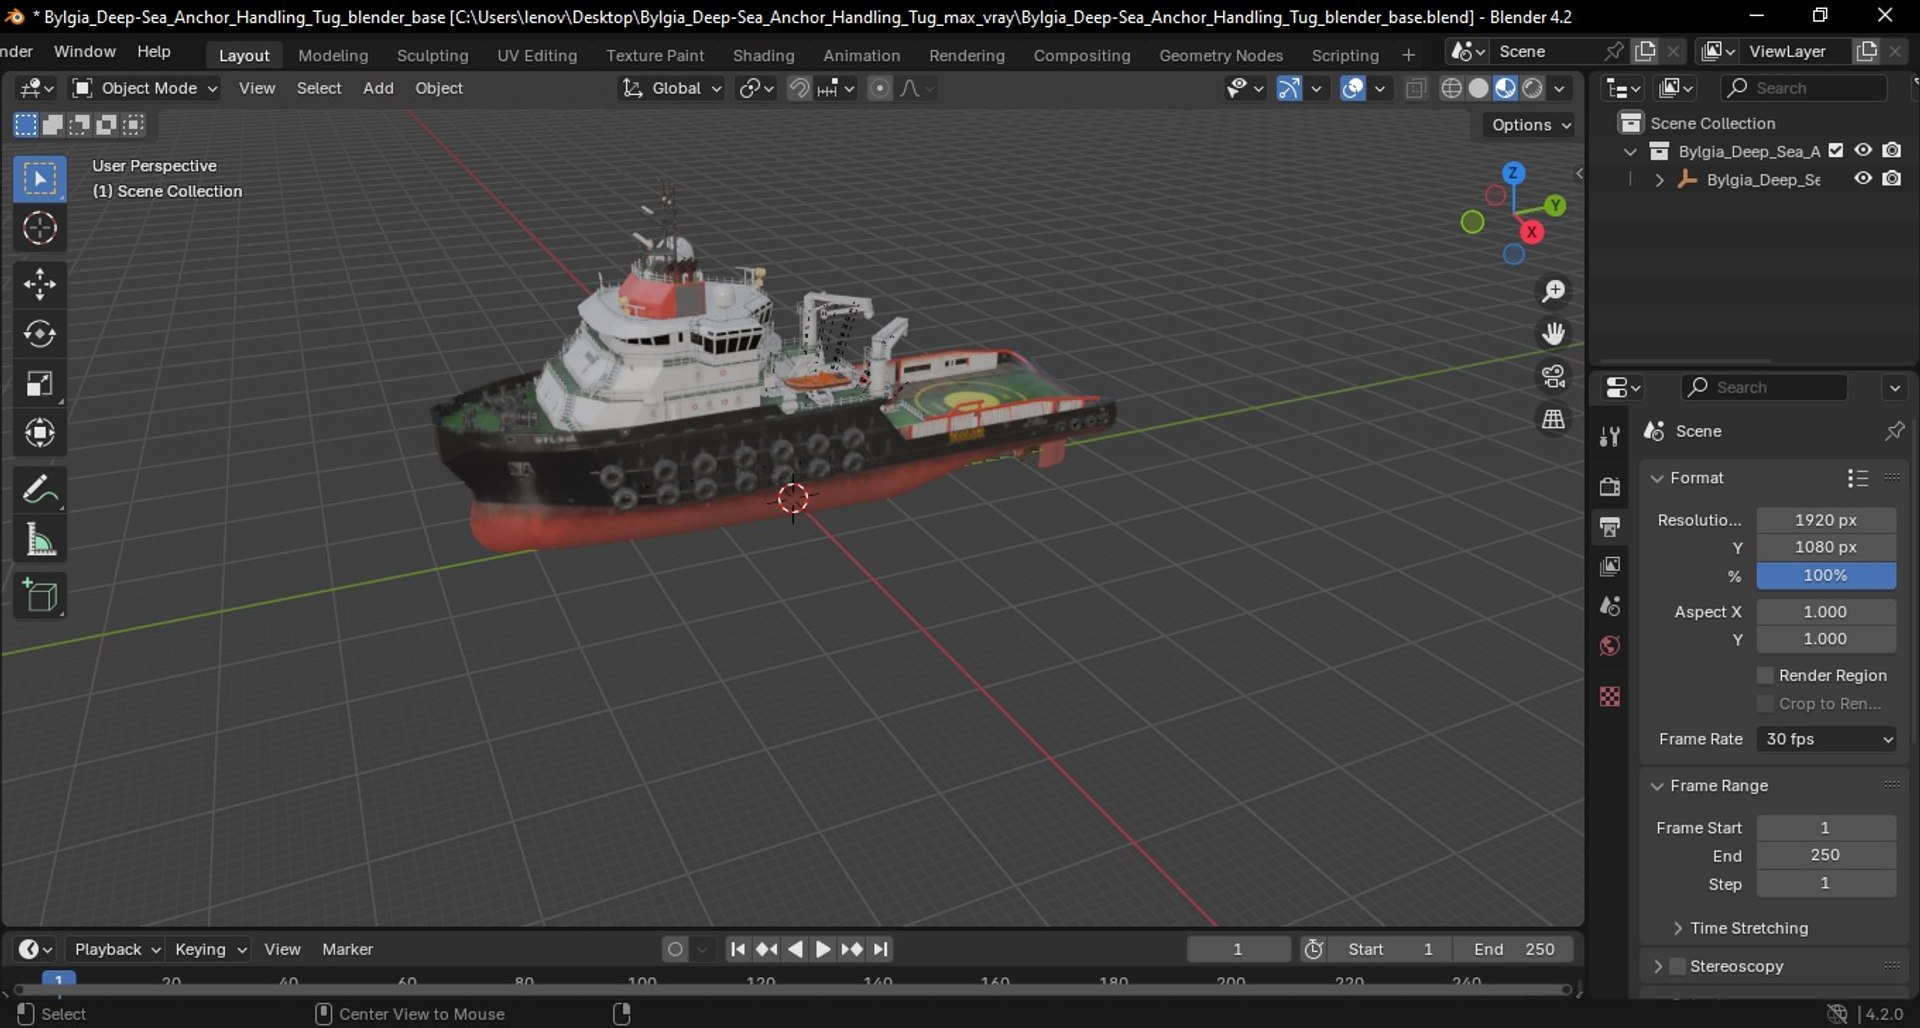
Task: Open Frame Rate 30 fps dropdown
Action: coord(1827,739)
